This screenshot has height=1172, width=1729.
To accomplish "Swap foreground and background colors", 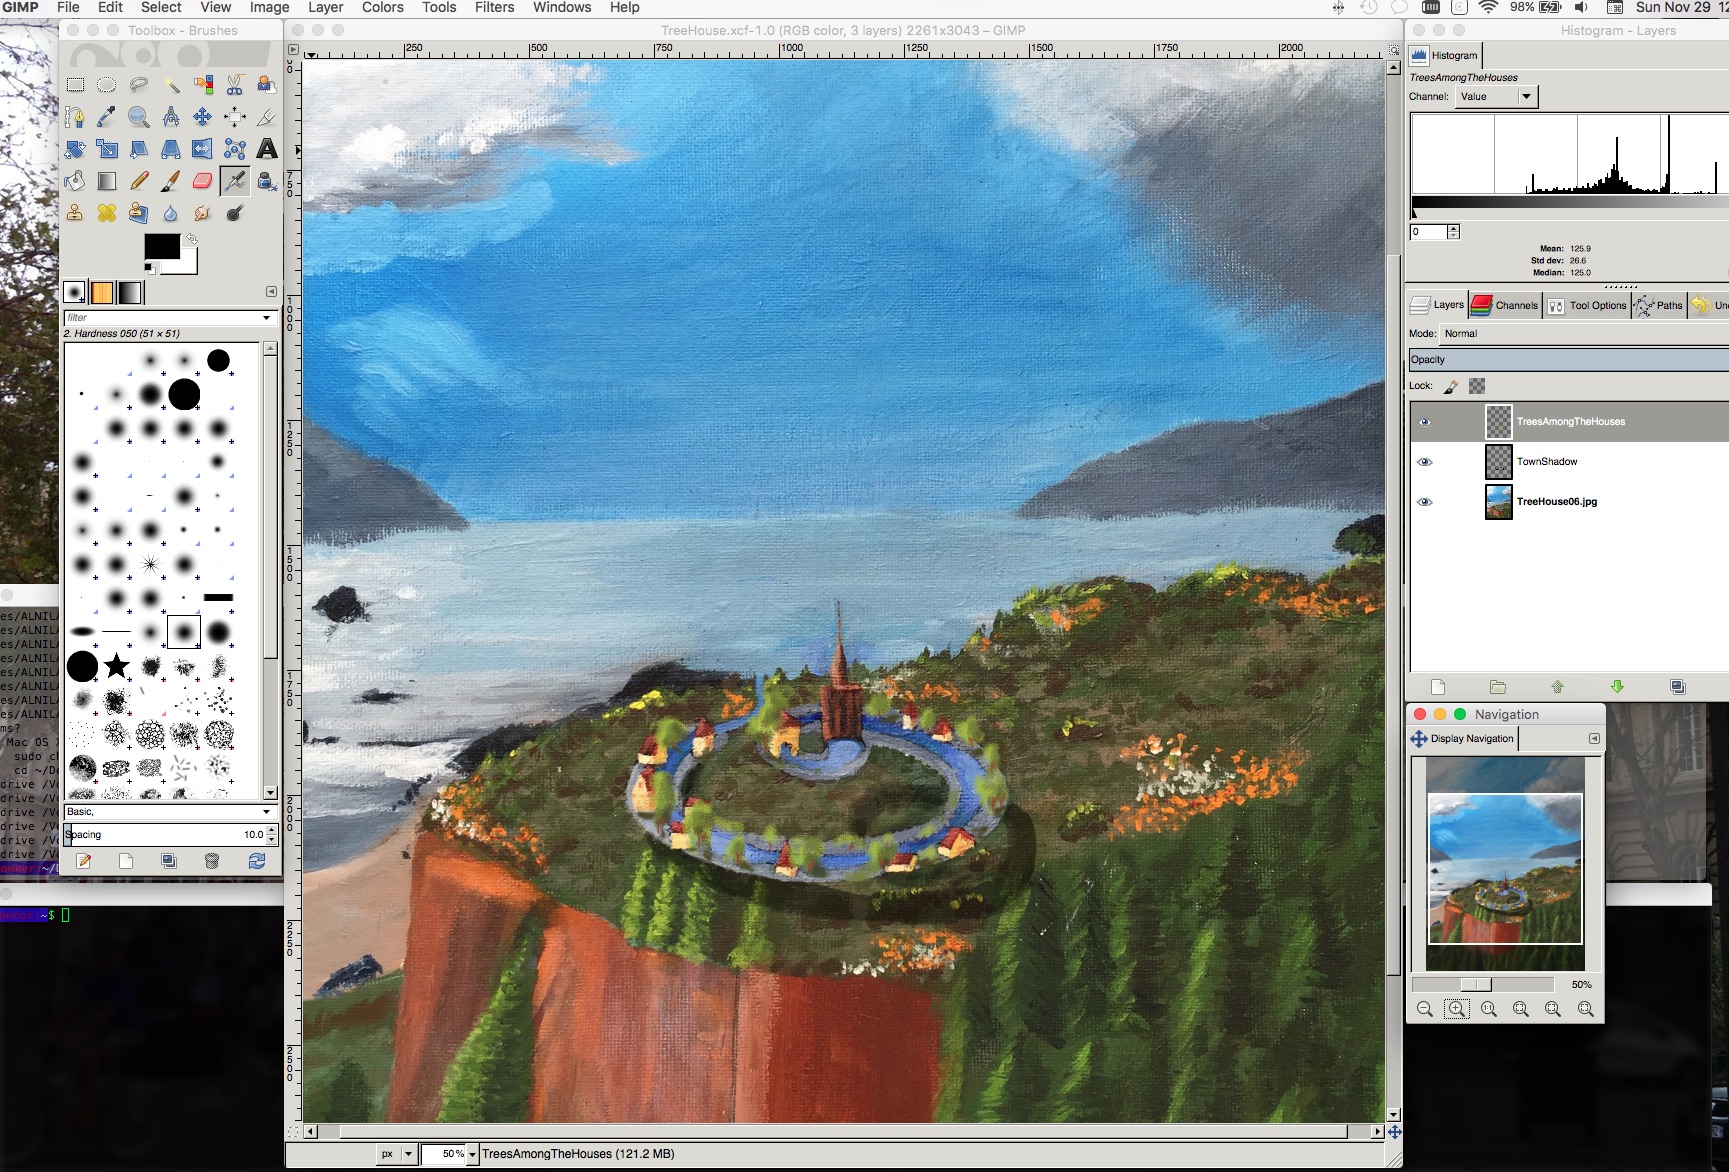I will point(191,240).
